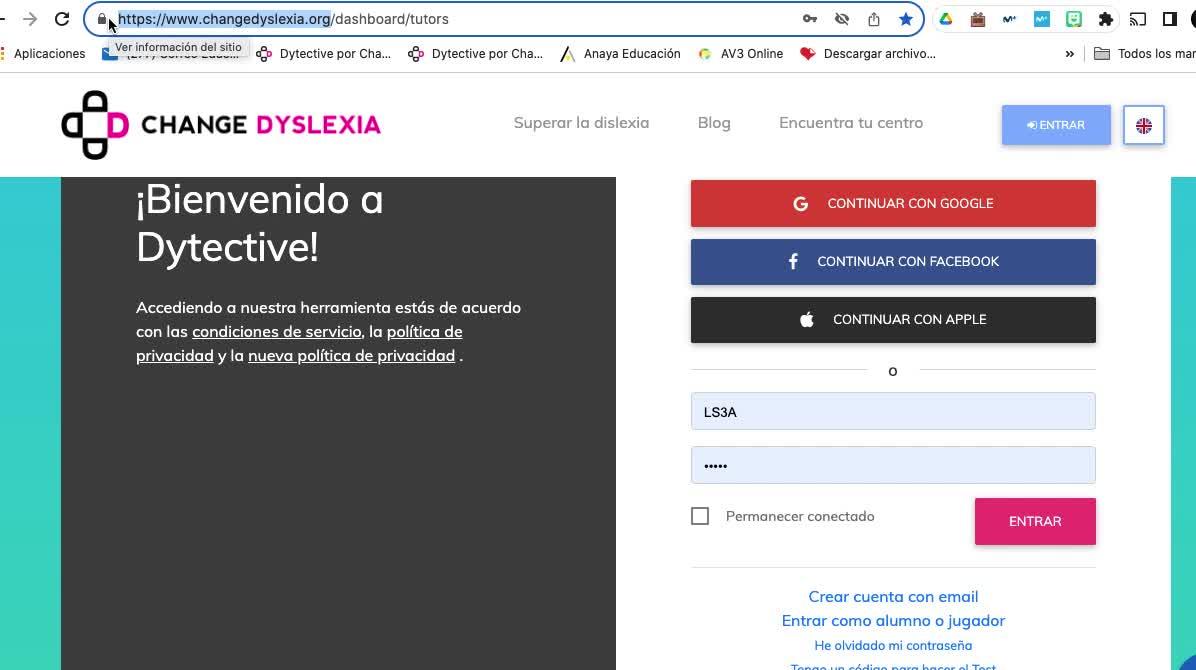Screen dimensions: 1196x670
Task: Open Superar la dislexia menu item
Action: coord(581,123)
